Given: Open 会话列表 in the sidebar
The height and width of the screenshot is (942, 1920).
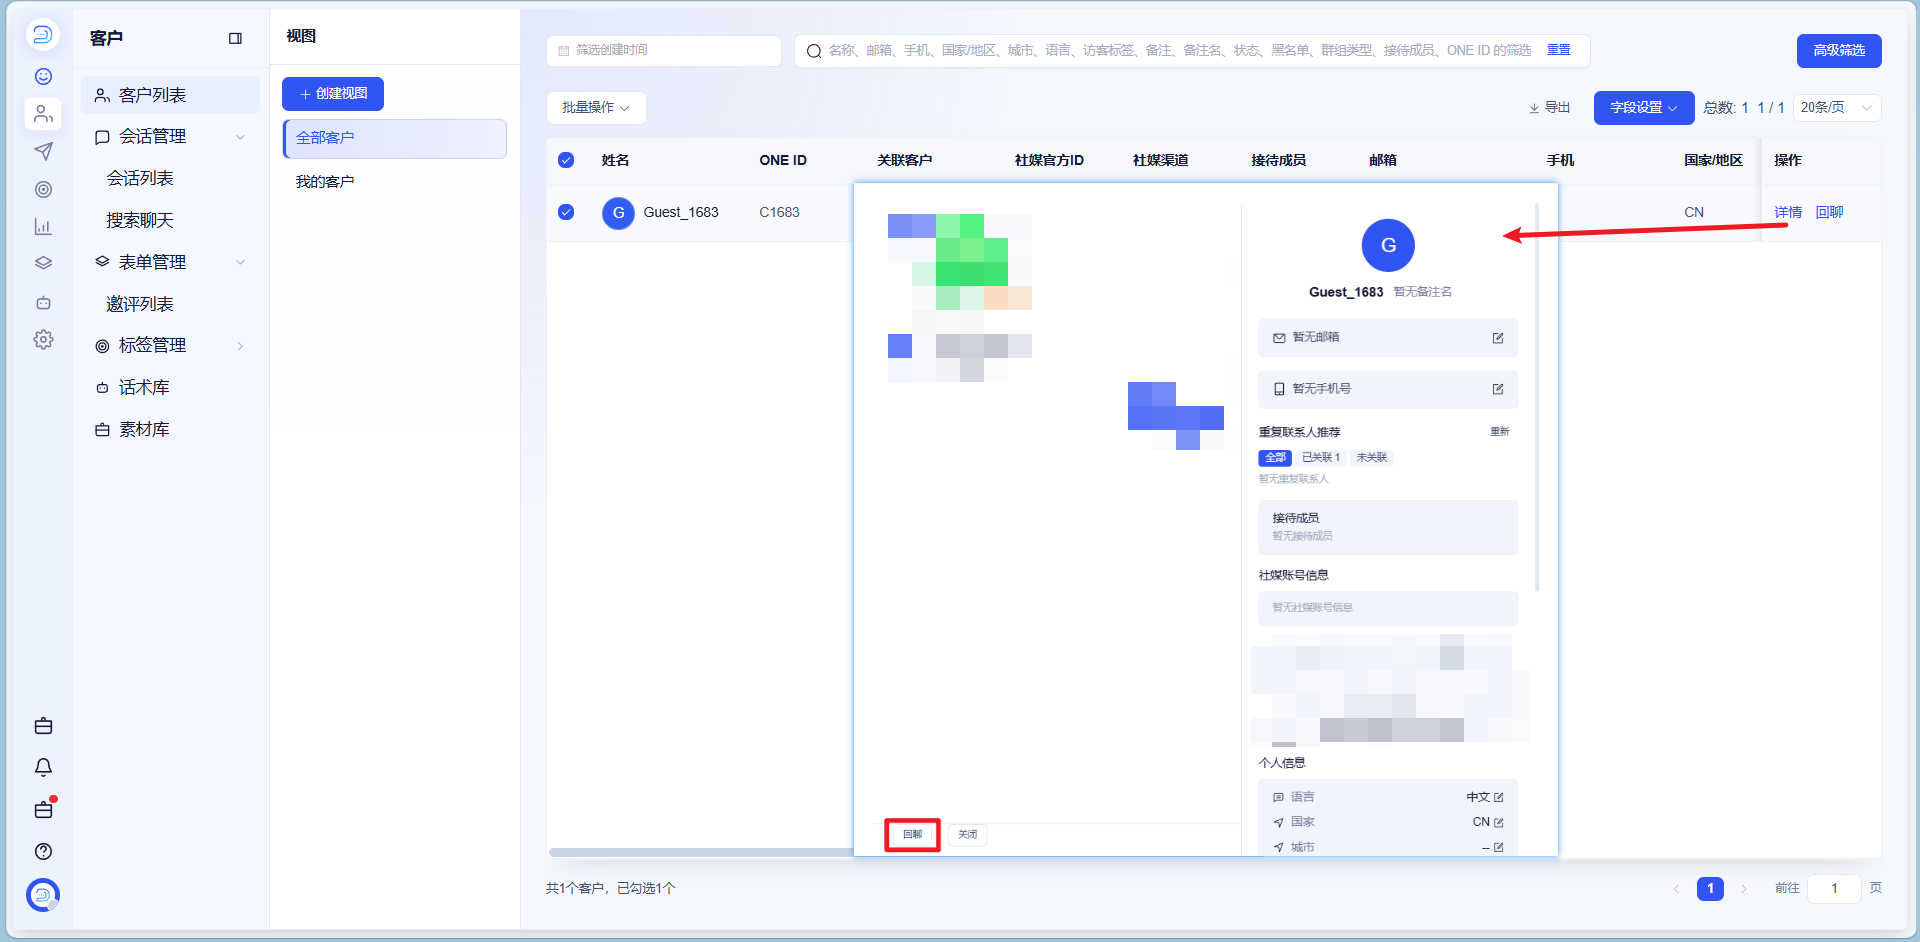Looking at the screenshot, I should tap(140, 178).
